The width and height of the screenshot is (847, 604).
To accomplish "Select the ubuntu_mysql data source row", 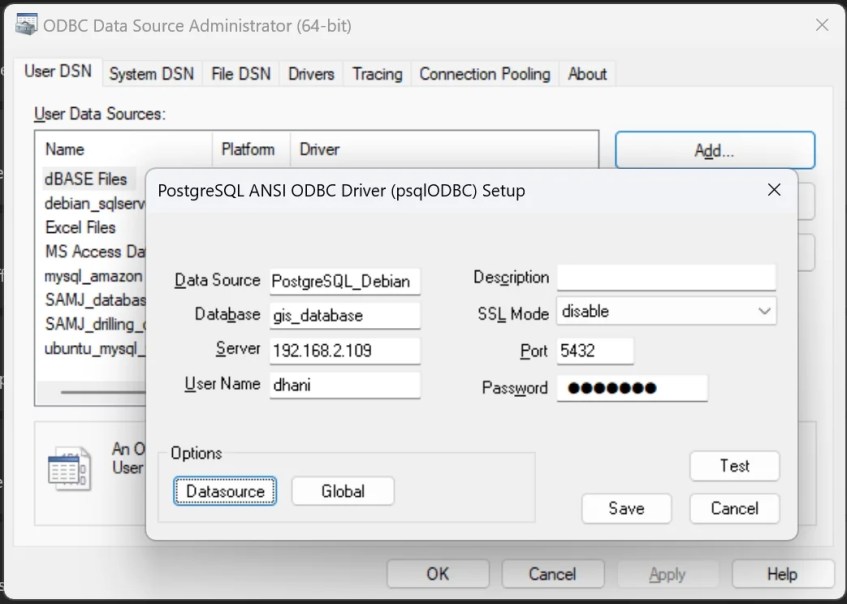I will click(95, 348).
